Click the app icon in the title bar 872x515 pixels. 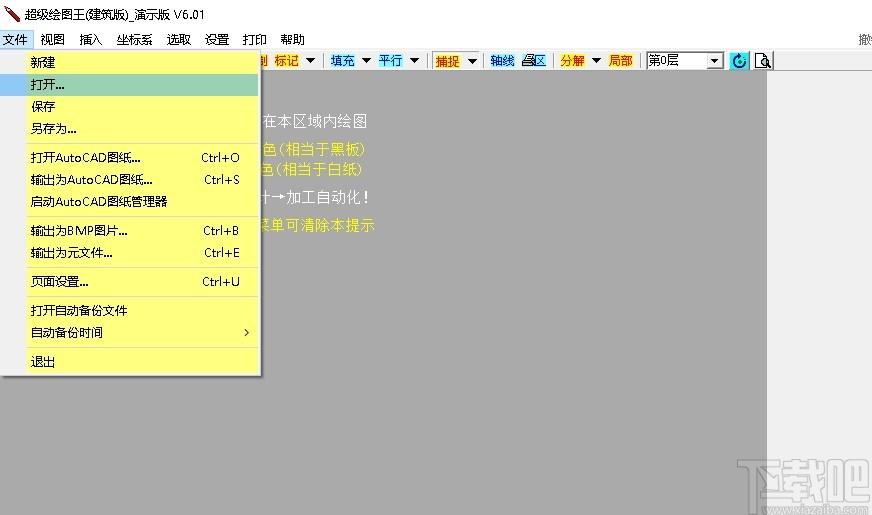tap(12, 13)
